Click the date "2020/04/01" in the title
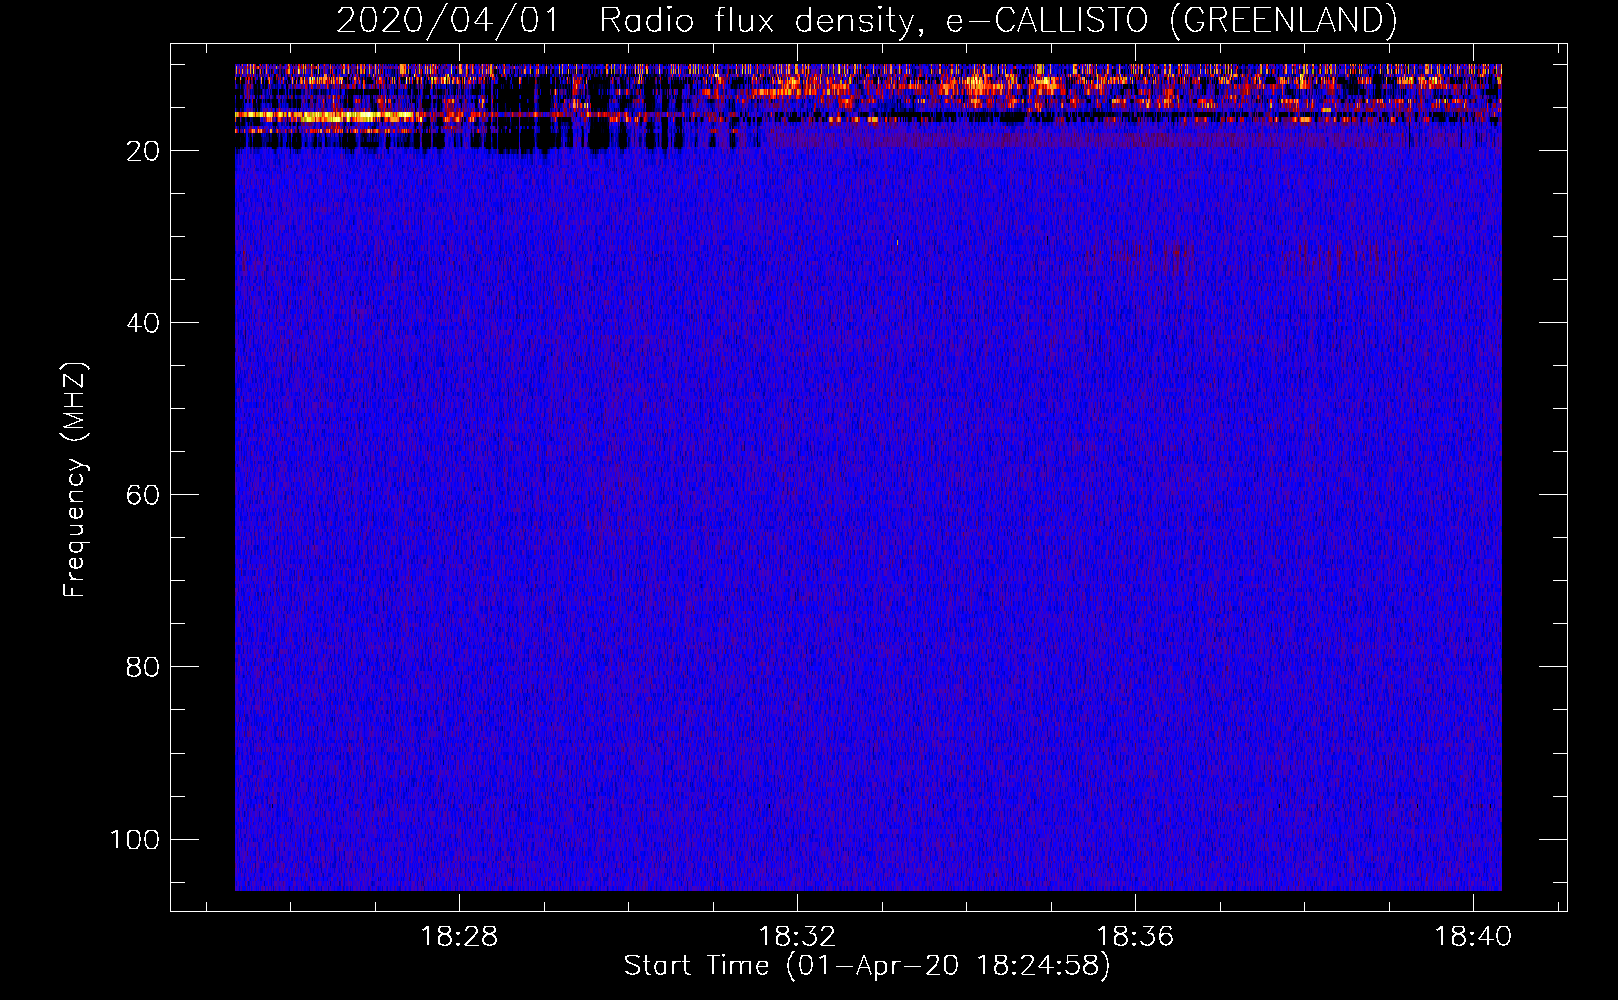The width and height of the screenshot is (1618, 1000). 446,21
